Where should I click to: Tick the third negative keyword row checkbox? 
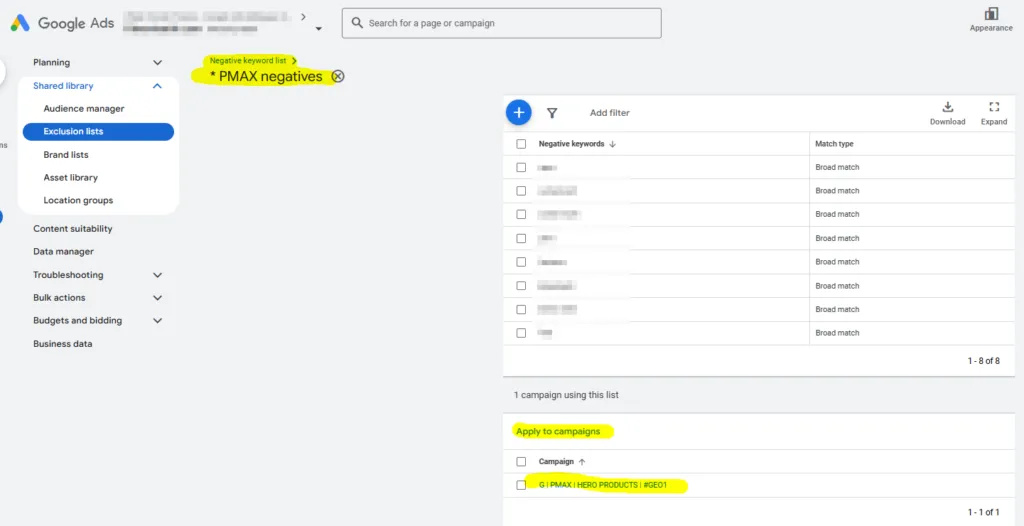pos(521,214)
